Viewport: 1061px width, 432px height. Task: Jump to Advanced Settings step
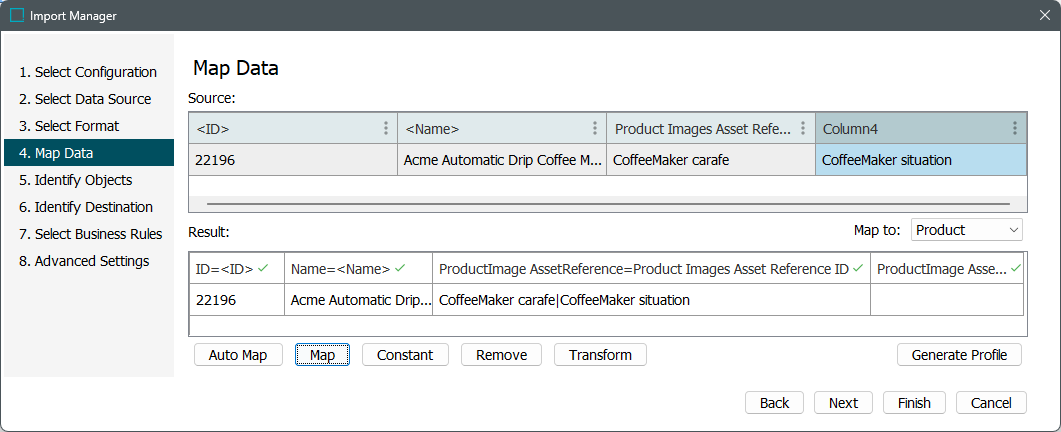(x=84, y=261)
